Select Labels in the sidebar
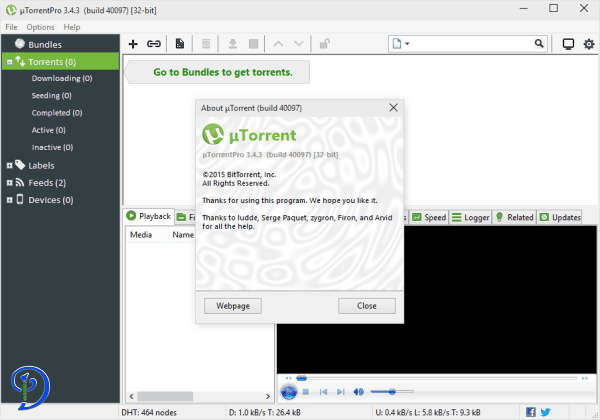Viewport: 600px width, 420px height. pyautogui.click(x=41, y=166)
